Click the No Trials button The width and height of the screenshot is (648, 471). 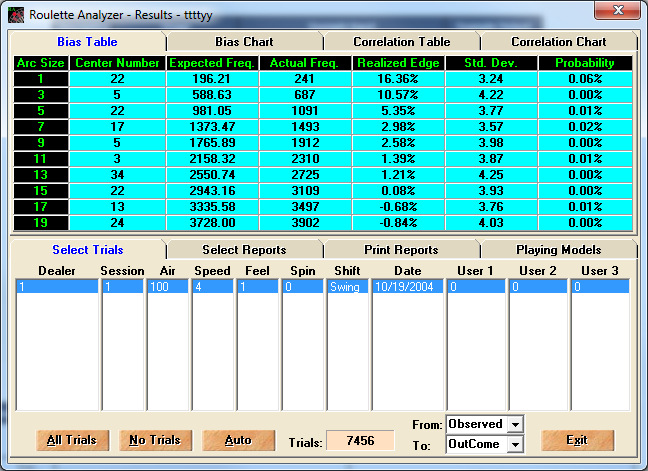click(155, 440)
